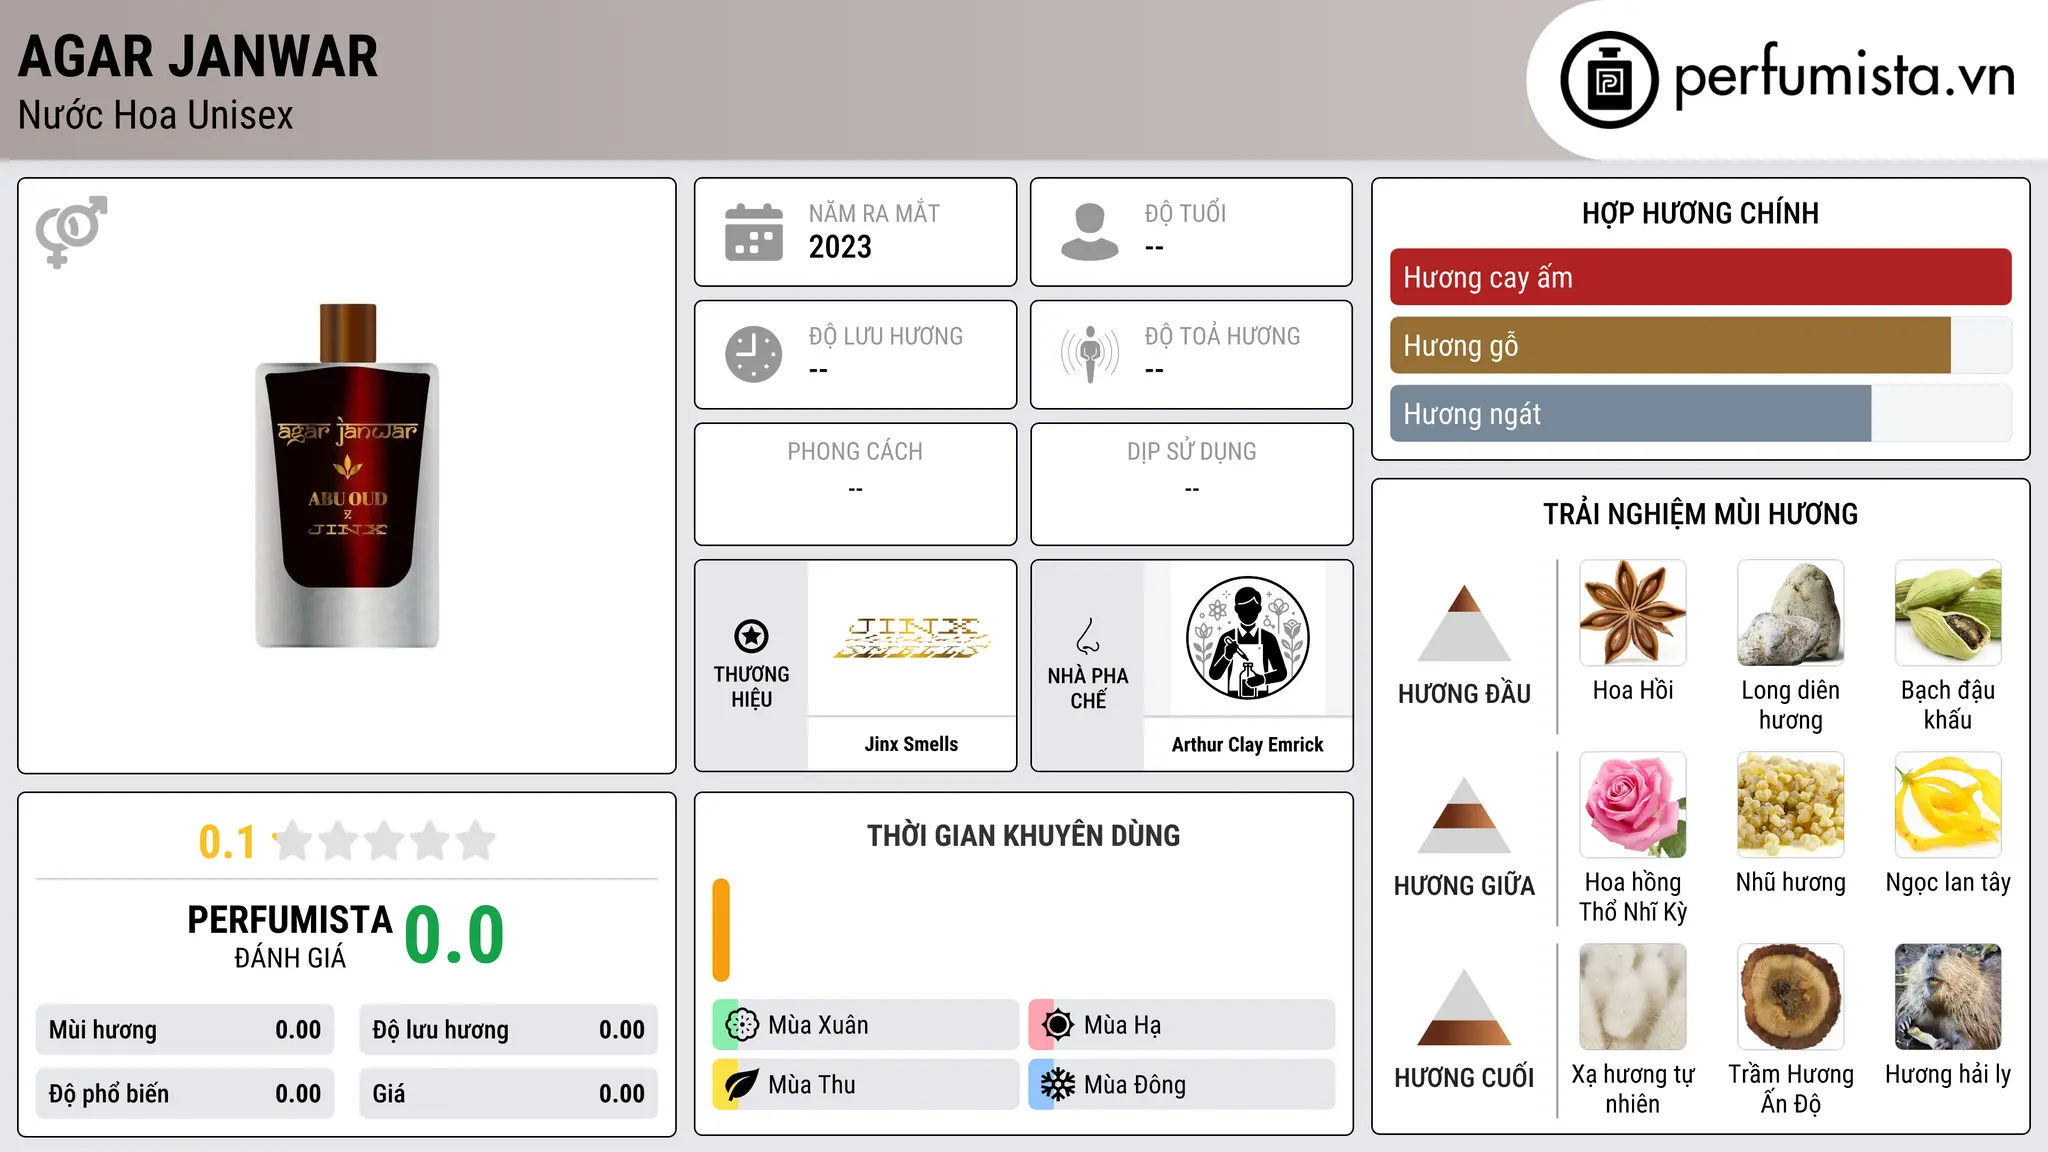Click the Thời gian khuyên dùng heading
The width and height of the screenshot is (2048, 1152).
1023,835
